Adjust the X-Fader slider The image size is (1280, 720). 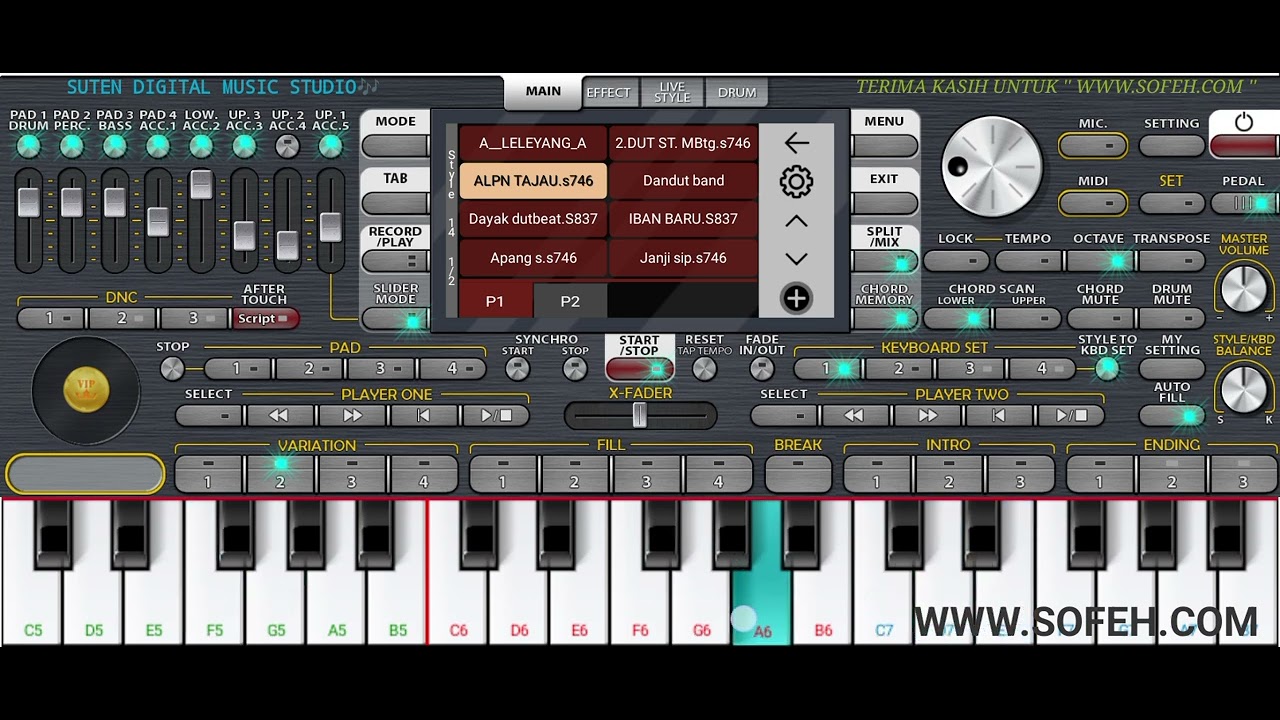pos(640,415)
